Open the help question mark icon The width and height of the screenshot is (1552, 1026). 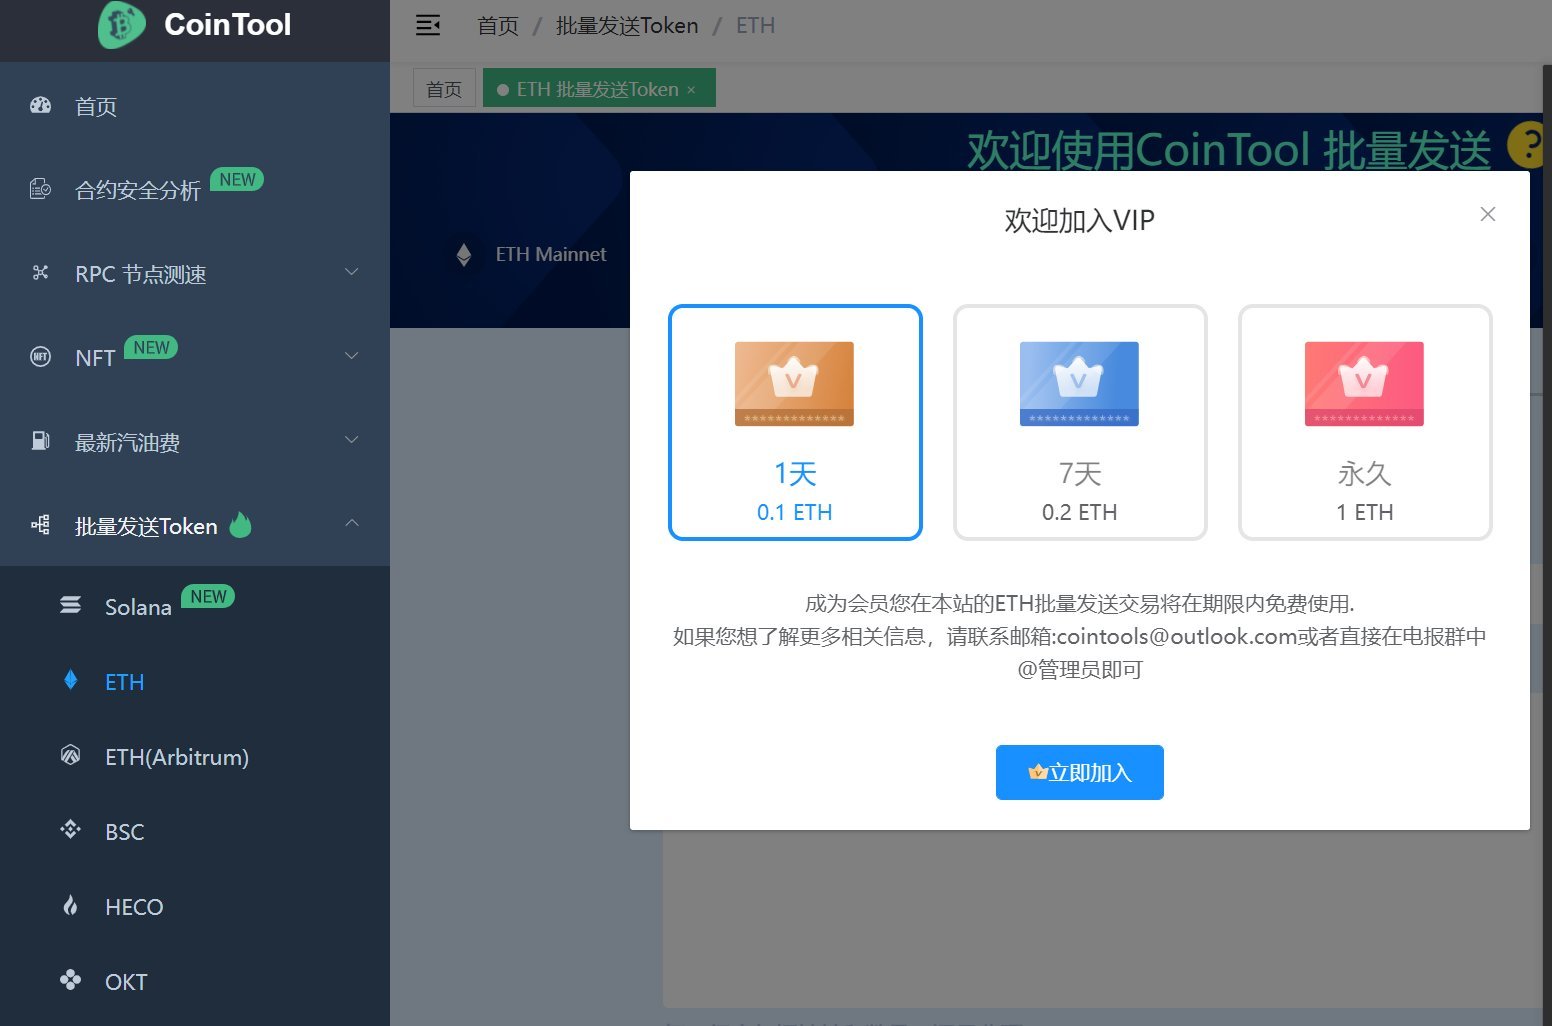coord(1525,147)
